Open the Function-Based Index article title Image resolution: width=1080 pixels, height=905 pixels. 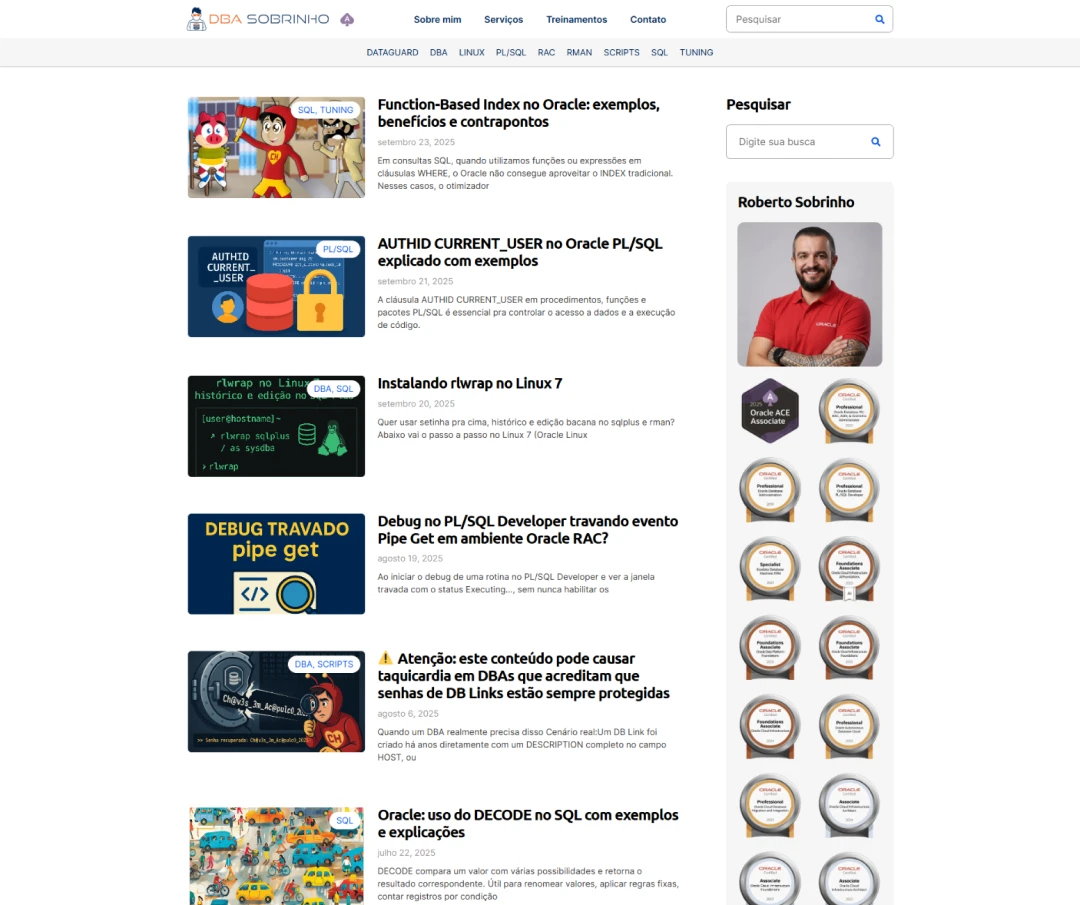518,113
